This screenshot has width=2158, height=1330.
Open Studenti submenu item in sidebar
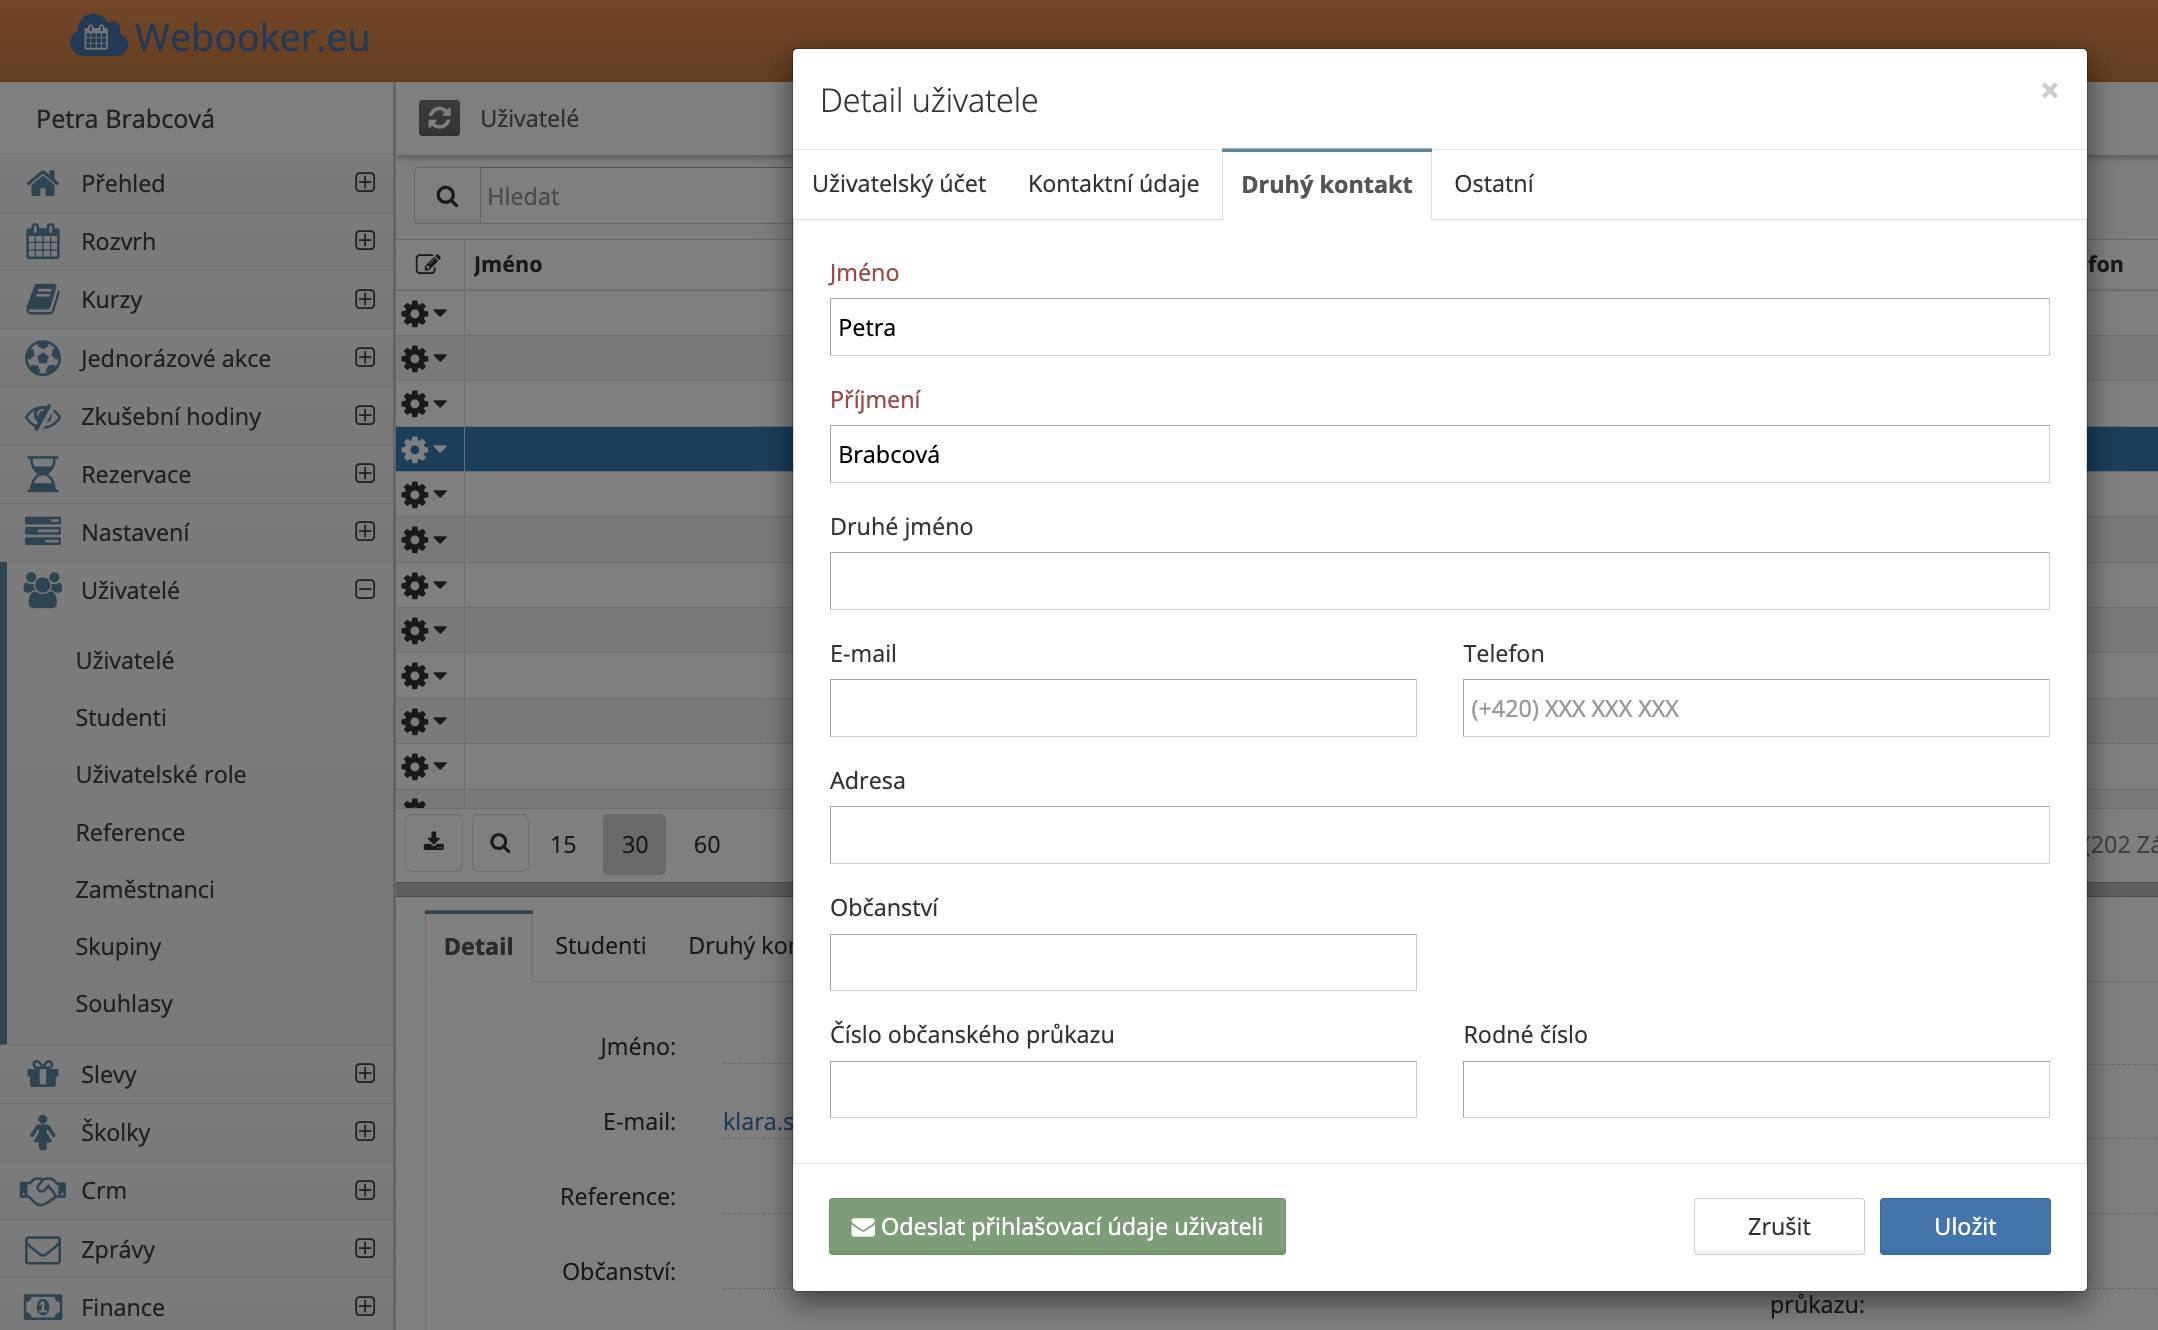click(x=121, y=718)
